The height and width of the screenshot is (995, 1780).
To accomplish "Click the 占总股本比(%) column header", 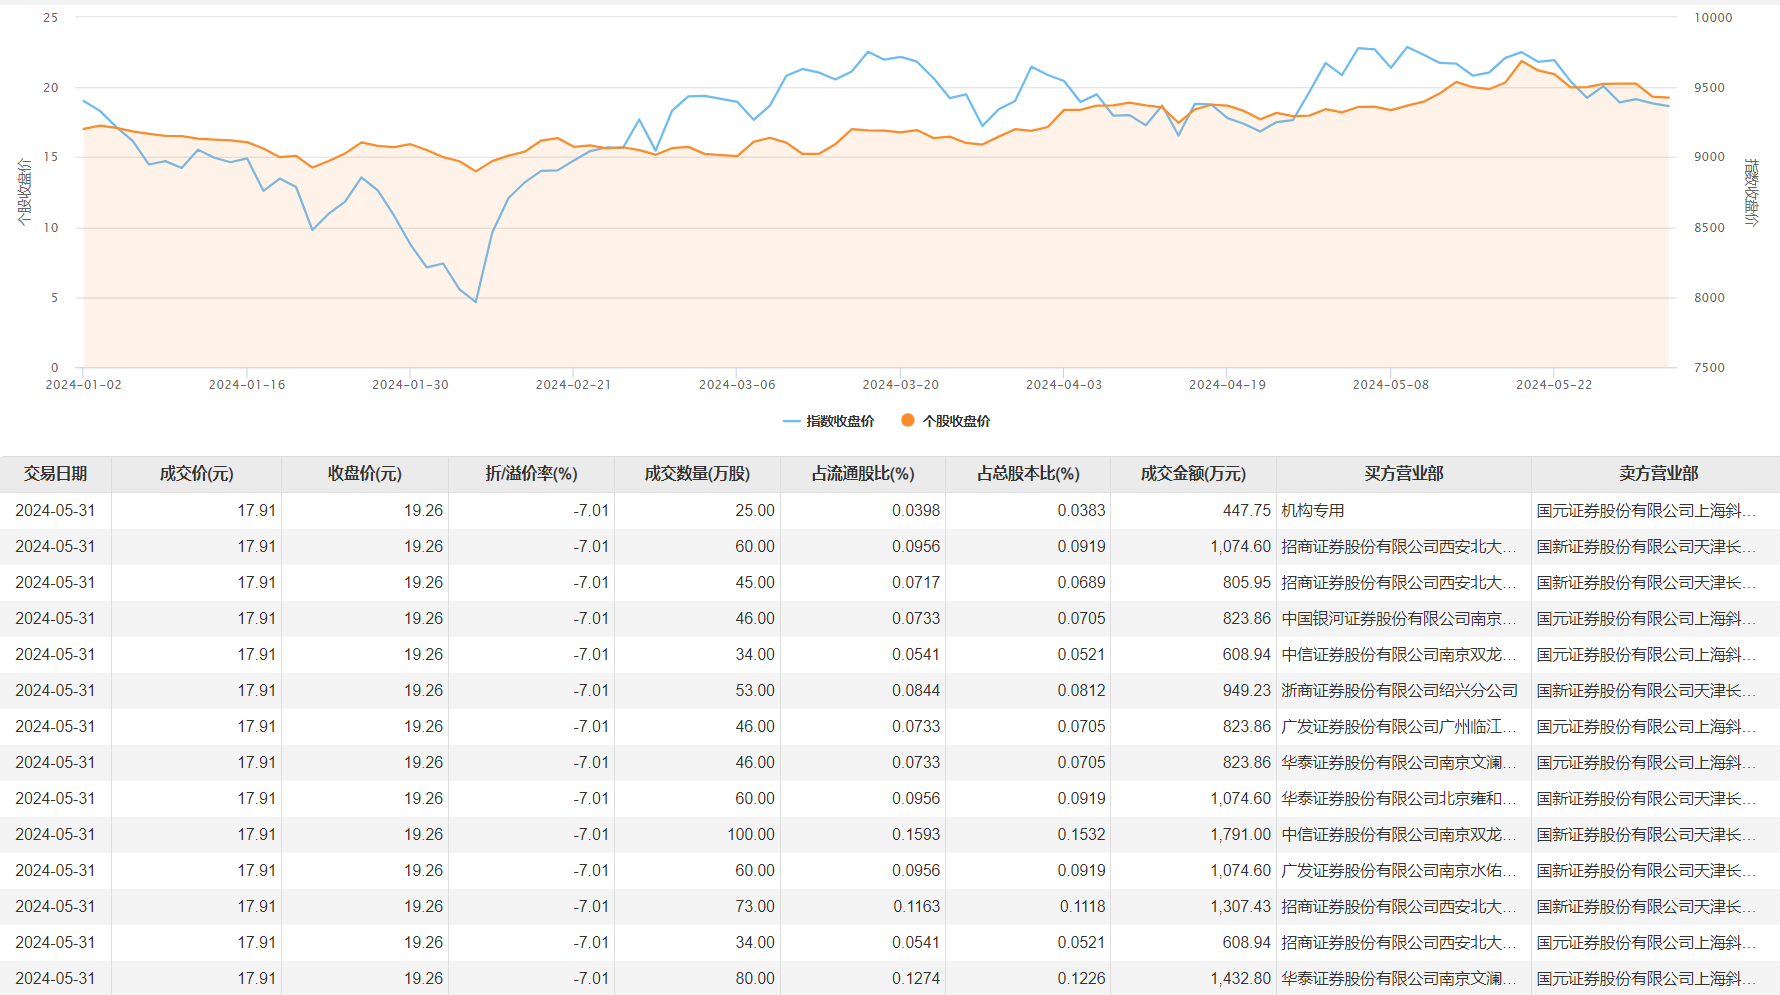I will pos(1028,474).
